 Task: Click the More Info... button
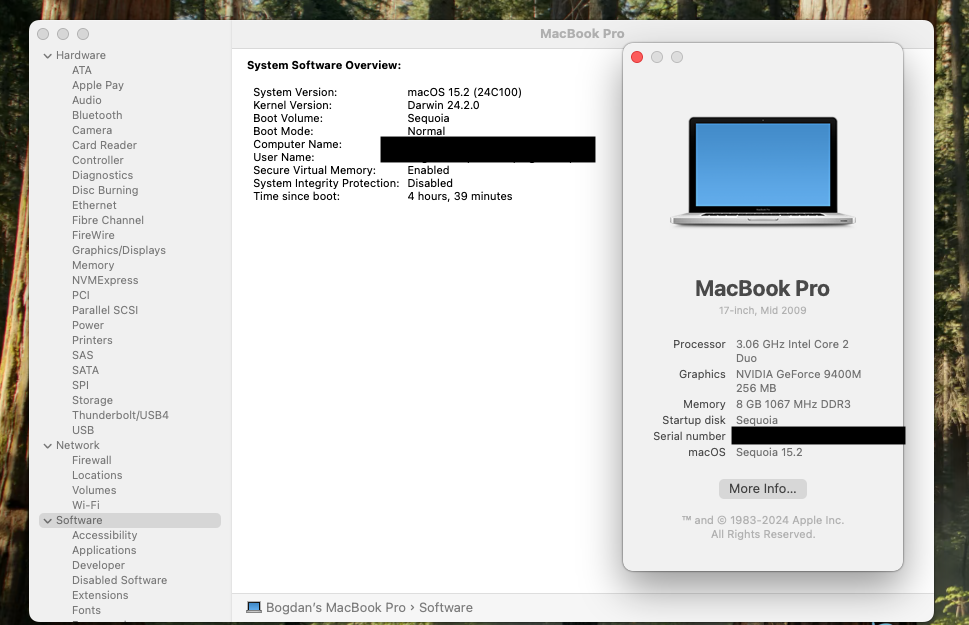(763, 489)
